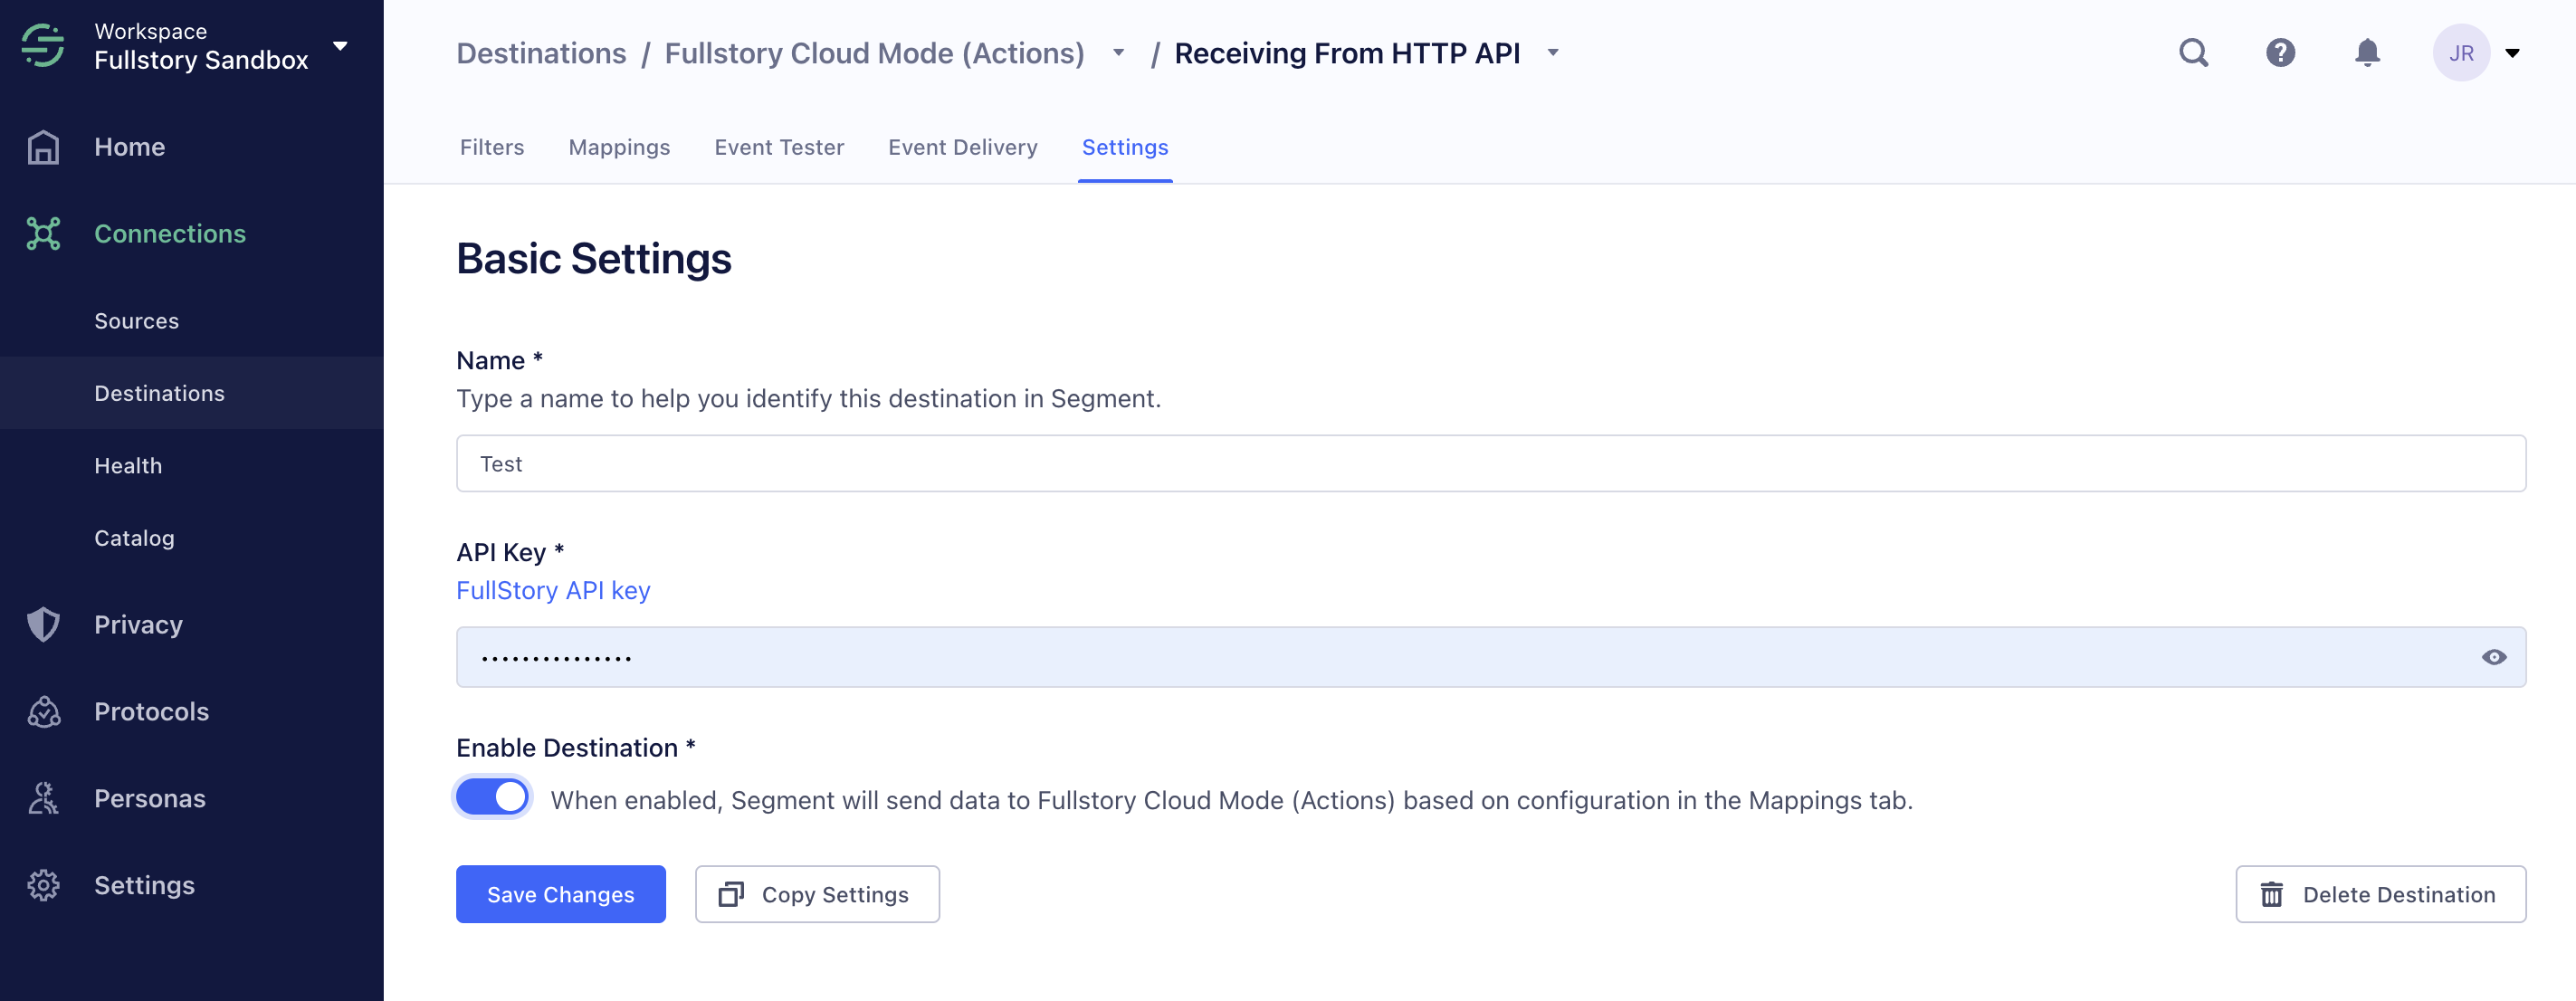
Task: Open Personas in sidebar
Action: 150,799
